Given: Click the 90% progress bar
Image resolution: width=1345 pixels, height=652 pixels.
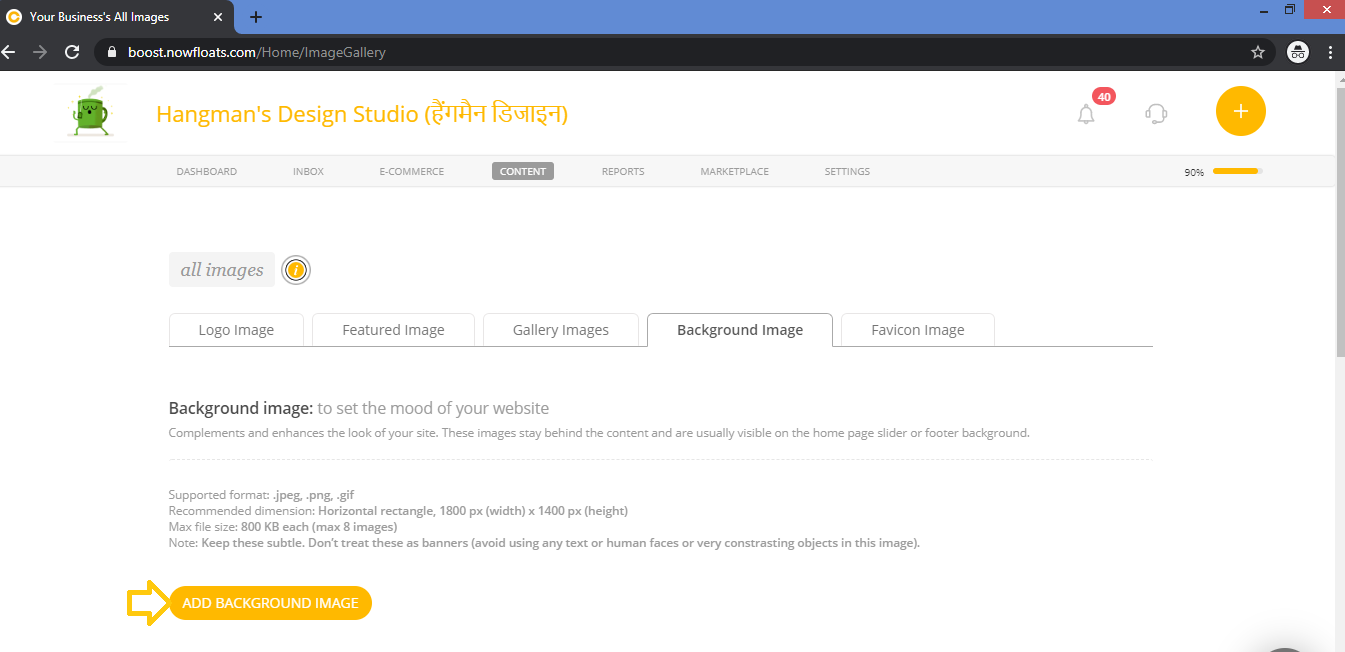Looking at the screenshot, I should [x=1236, y=171].
